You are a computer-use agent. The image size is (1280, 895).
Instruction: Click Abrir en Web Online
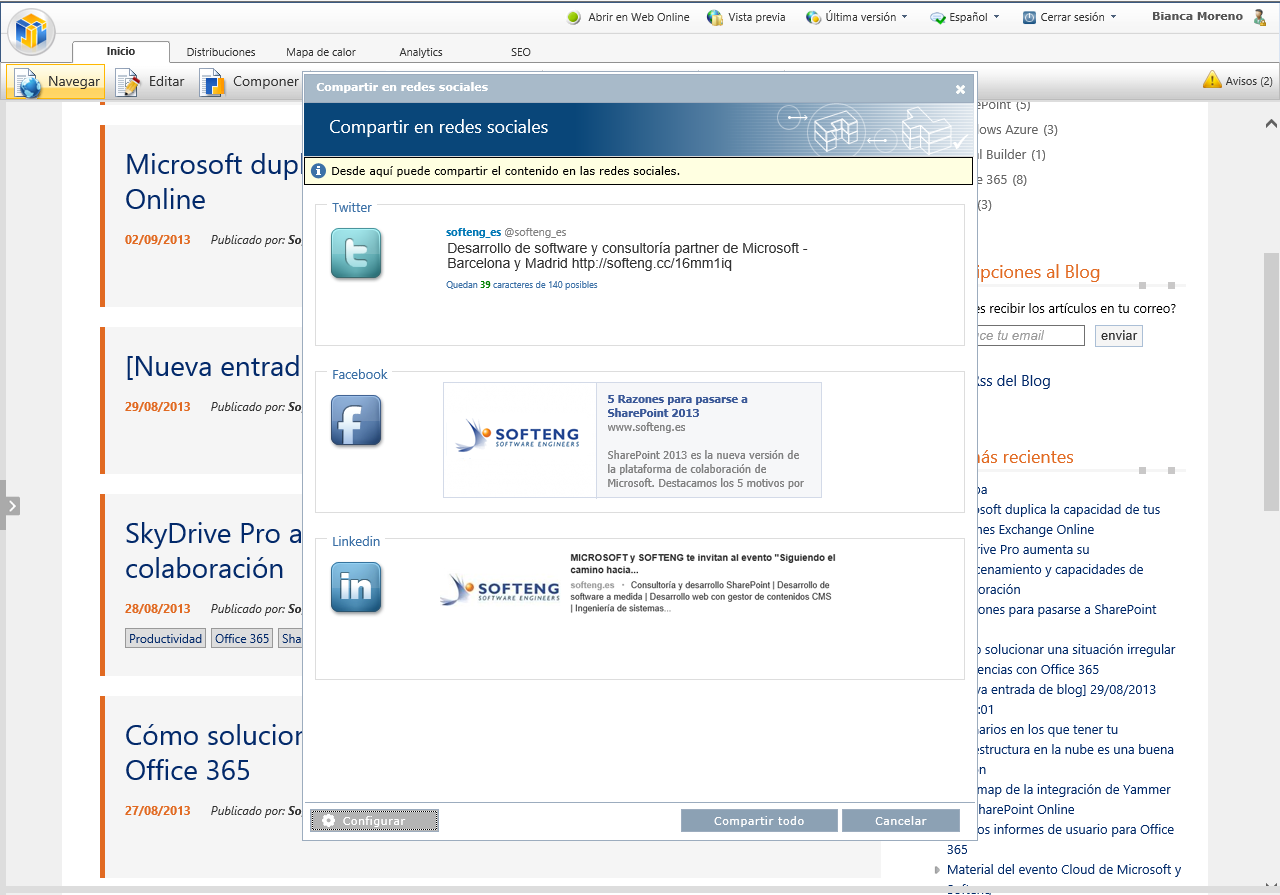pyautogui.click(x=628, y=17)
